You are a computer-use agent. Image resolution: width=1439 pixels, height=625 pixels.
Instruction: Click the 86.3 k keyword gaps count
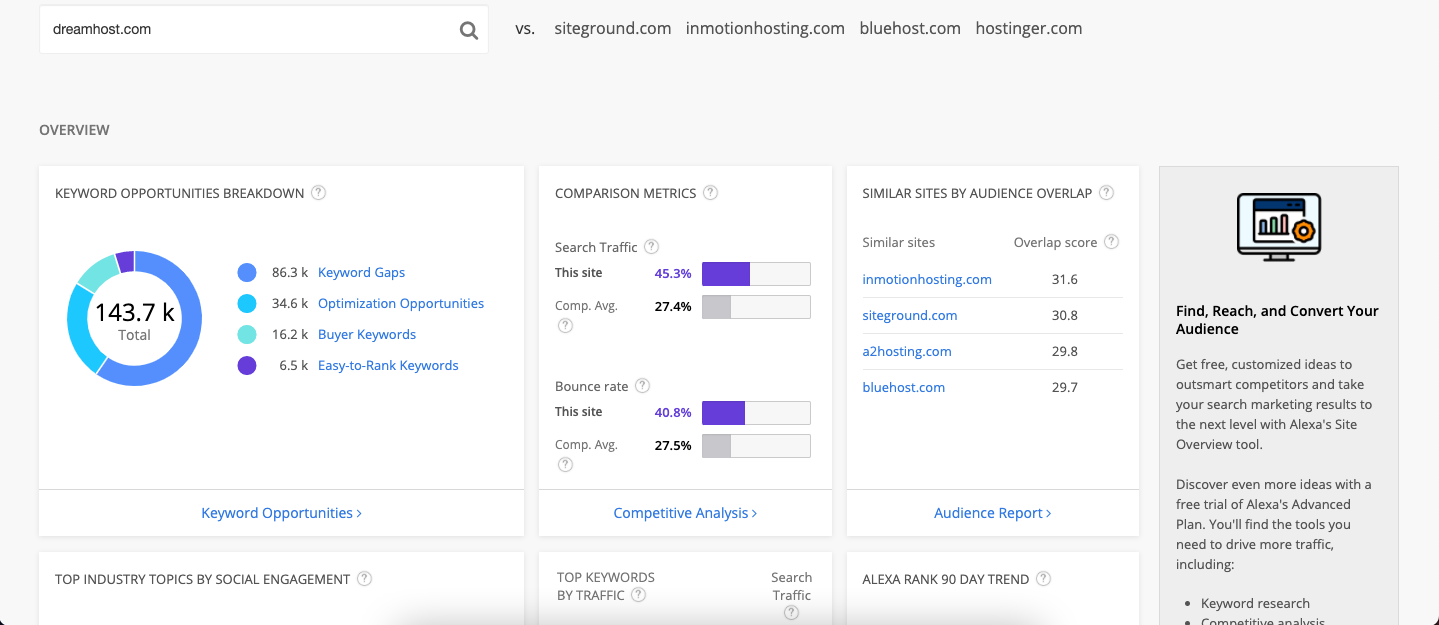[x=290, y=272]
